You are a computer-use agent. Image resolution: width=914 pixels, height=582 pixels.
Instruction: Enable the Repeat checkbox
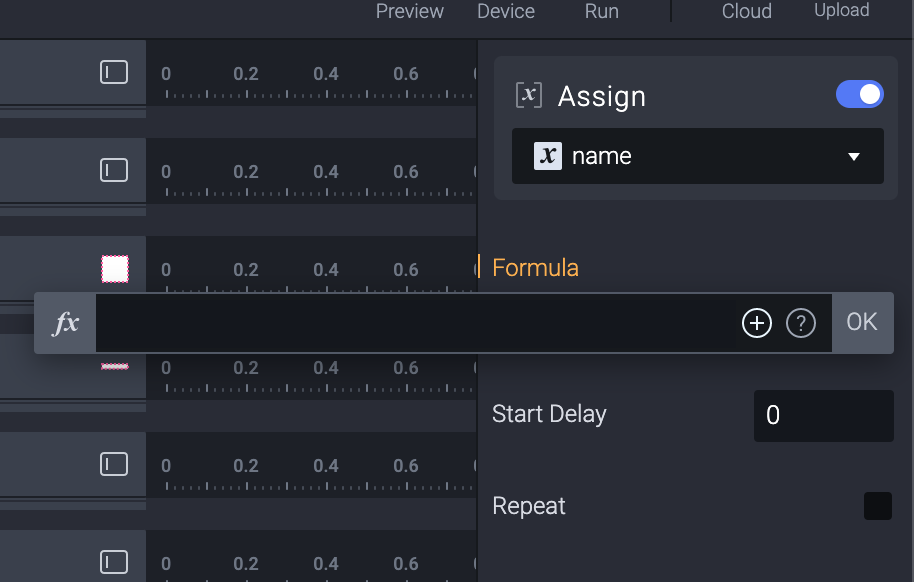877,506
